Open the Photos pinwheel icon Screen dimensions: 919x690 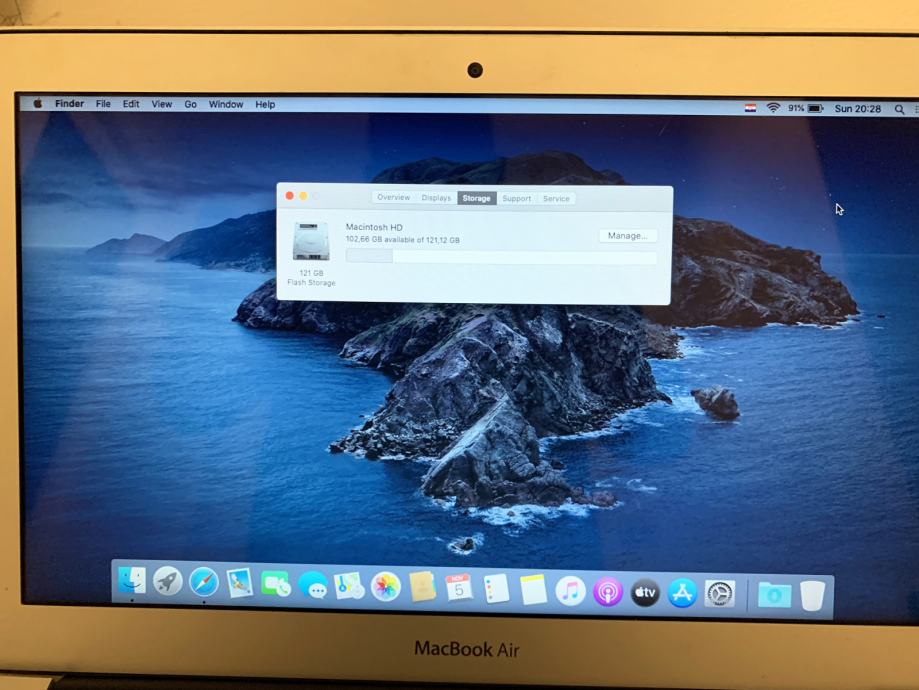(386, 587)
